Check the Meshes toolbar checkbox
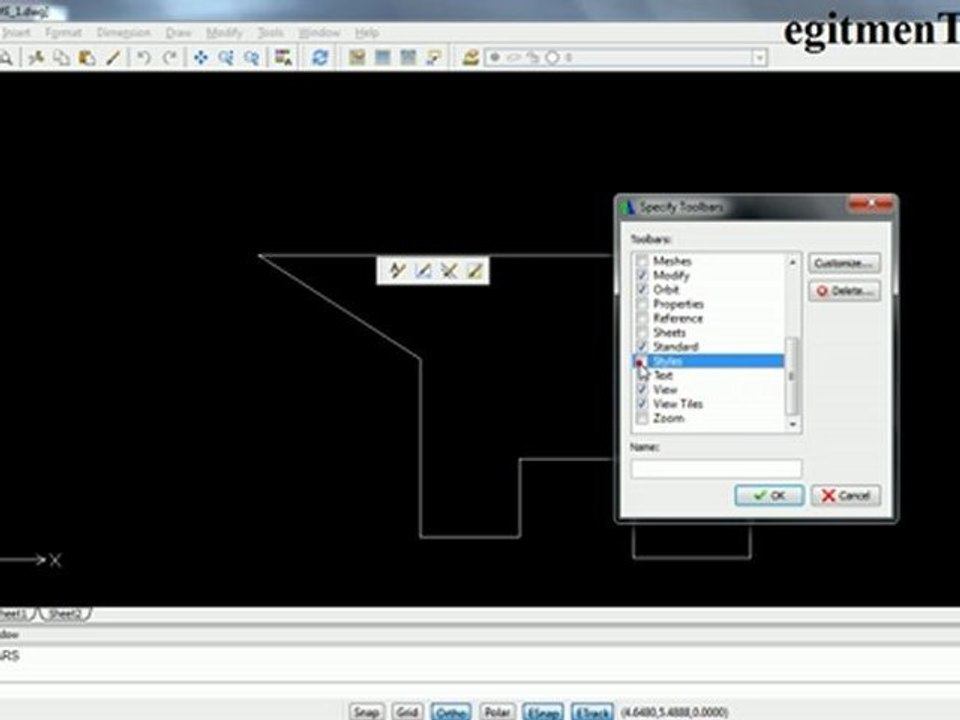 coord(642,261)
